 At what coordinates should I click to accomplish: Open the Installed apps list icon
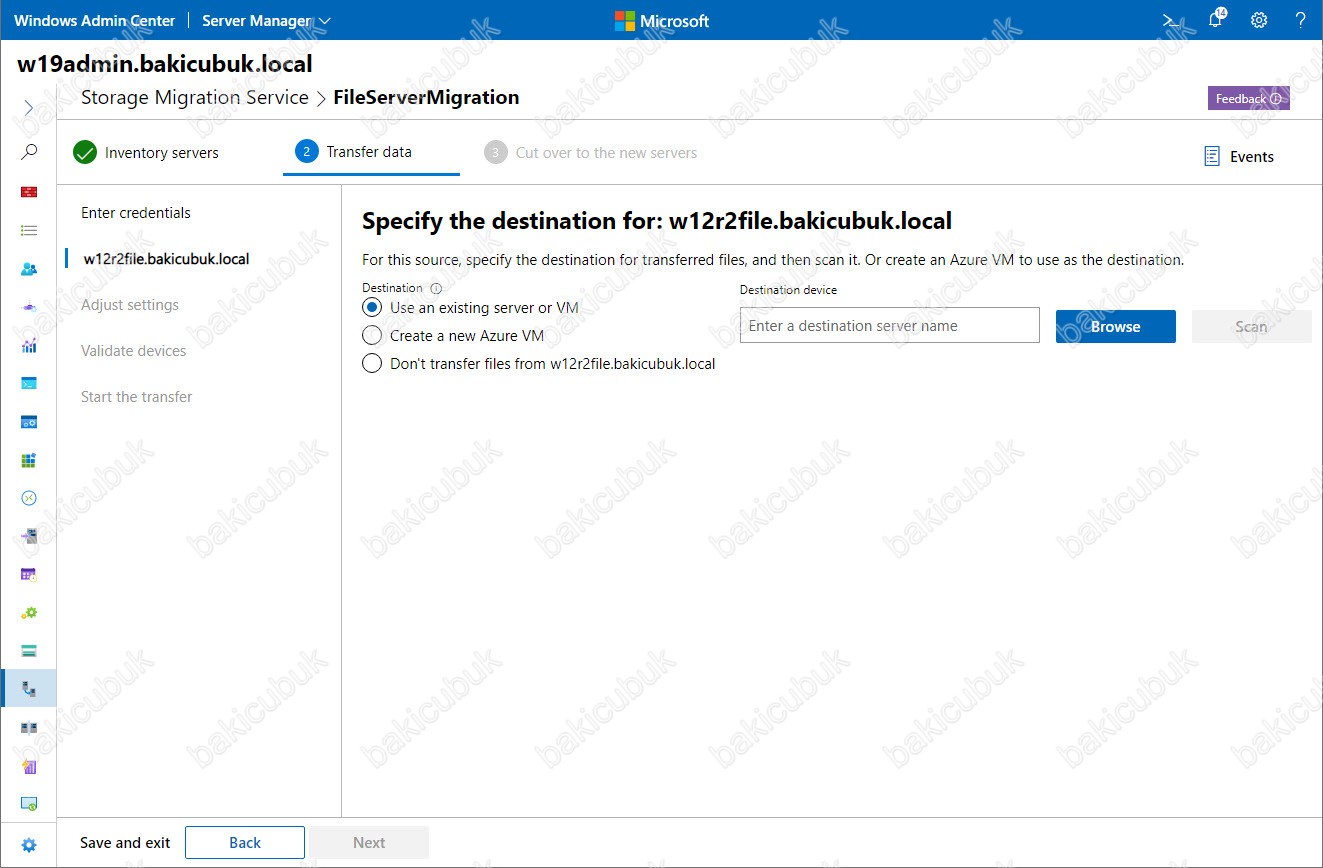pyautogui.click(x=29, y=230)
